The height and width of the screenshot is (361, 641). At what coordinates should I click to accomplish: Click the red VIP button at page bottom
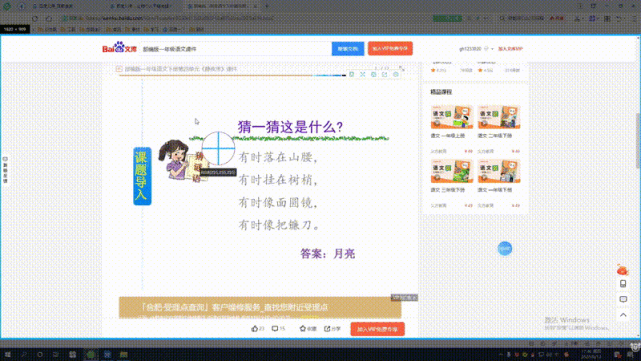[x=377, y=329]
